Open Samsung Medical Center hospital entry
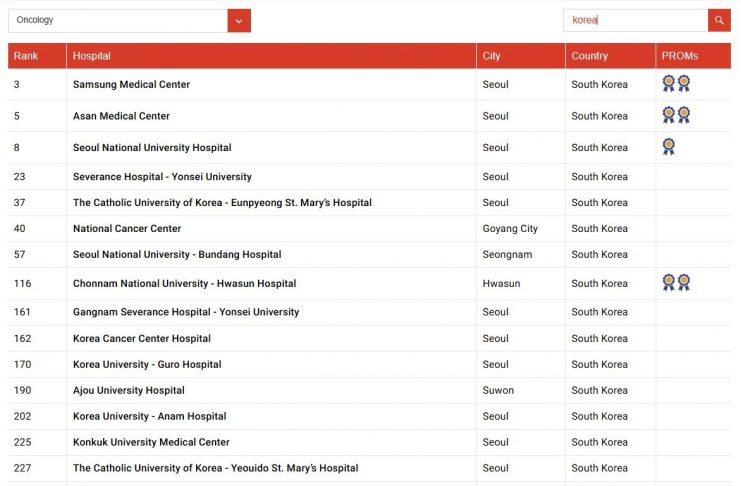 click(x=131, y=85)
